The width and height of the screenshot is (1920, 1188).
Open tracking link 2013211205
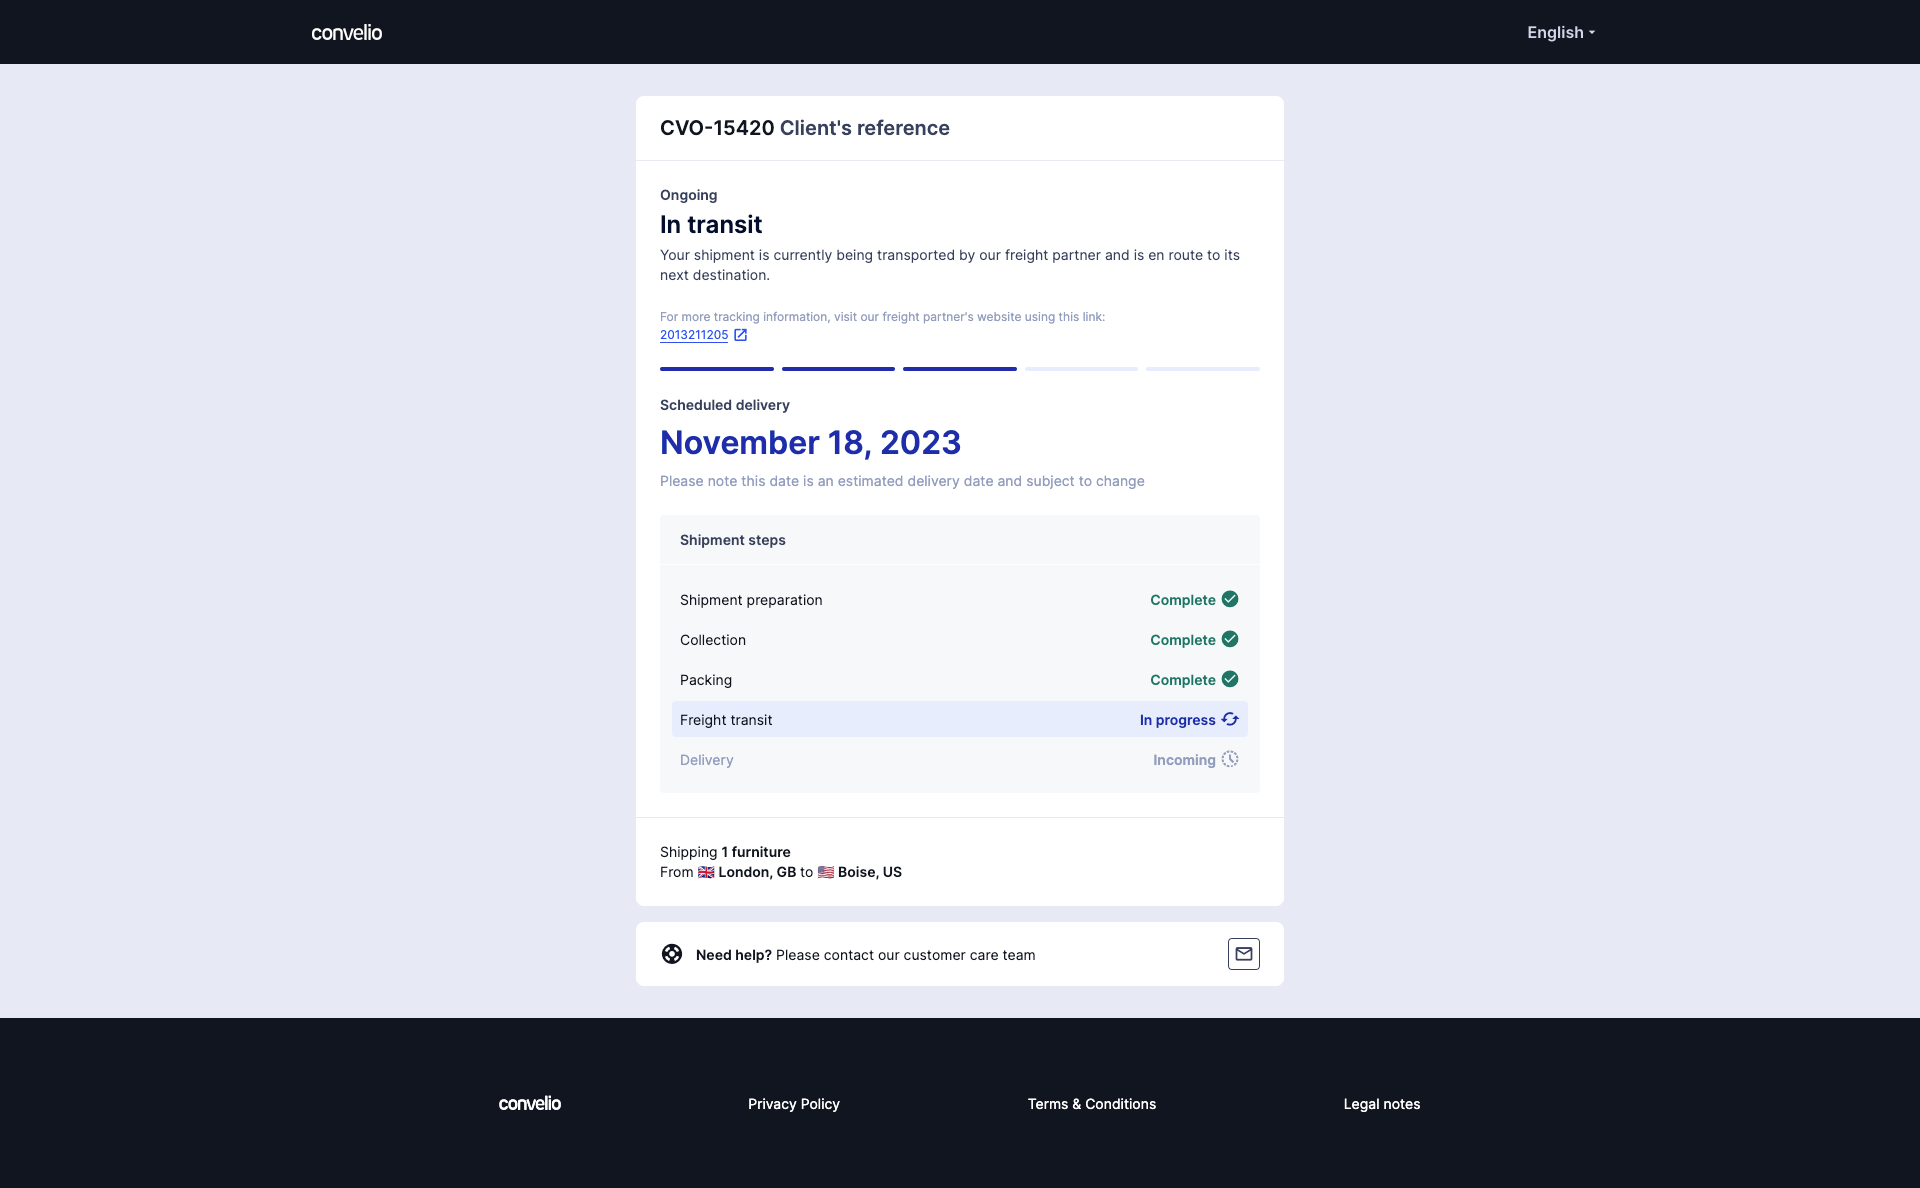pos(694,335)
